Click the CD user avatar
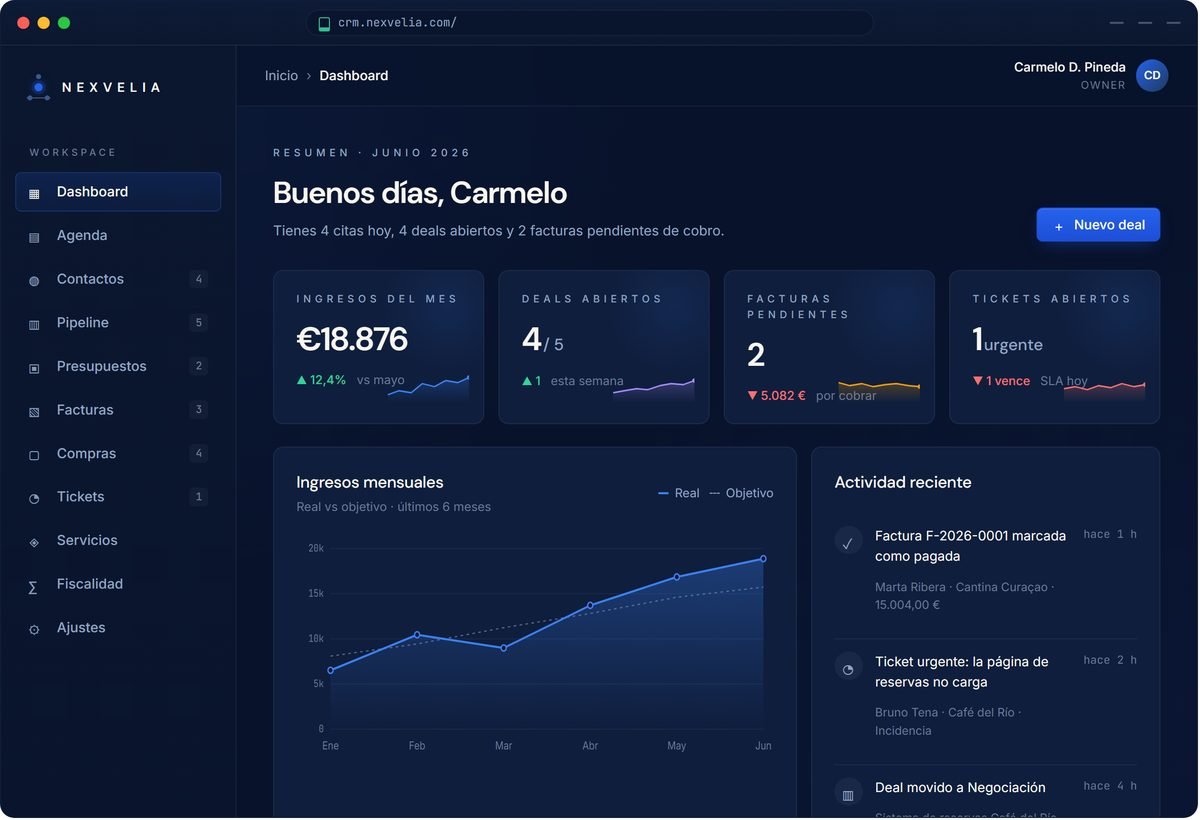The width and height of the screenshot is (1200, 820). [1152, 76]
